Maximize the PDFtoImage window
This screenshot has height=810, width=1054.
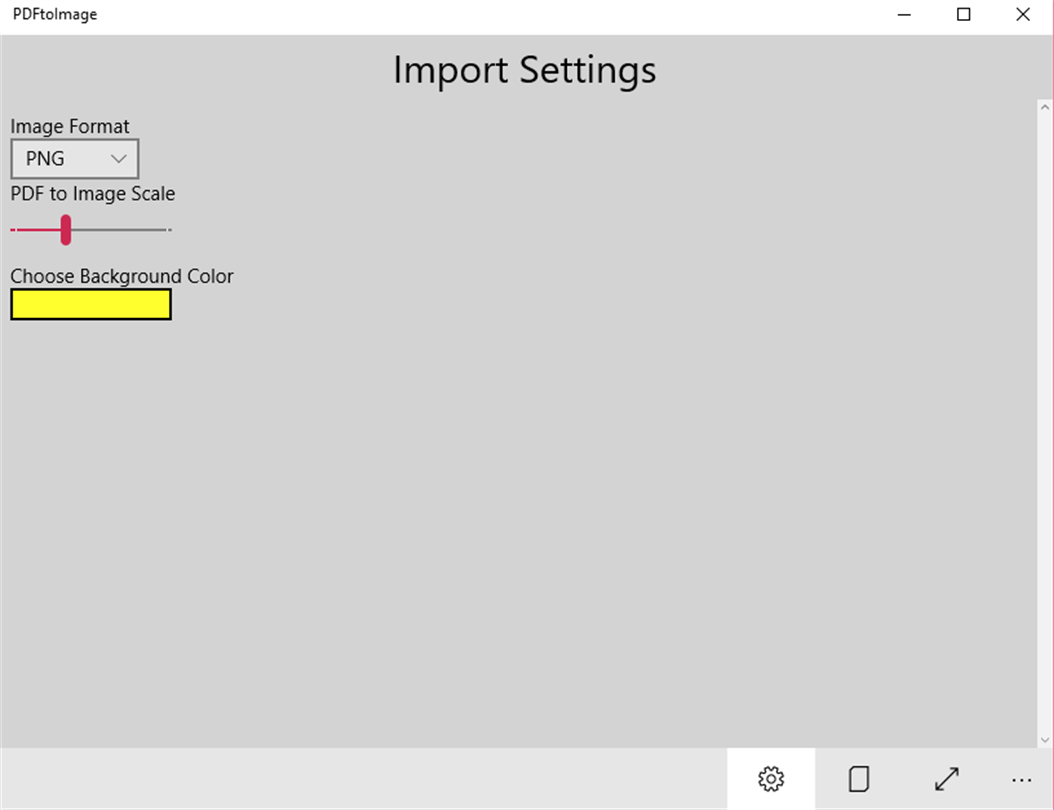(963, 15)
